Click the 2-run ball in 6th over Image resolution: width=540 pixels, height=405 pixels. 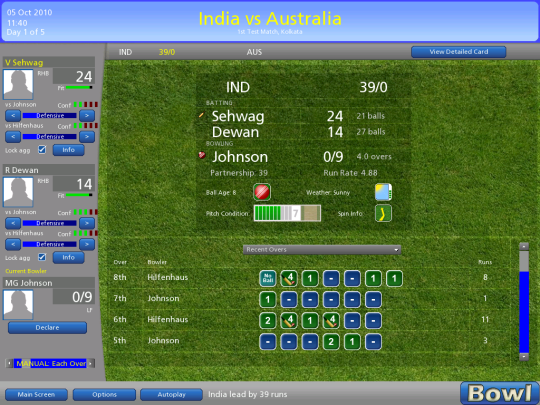coord(268,321)
